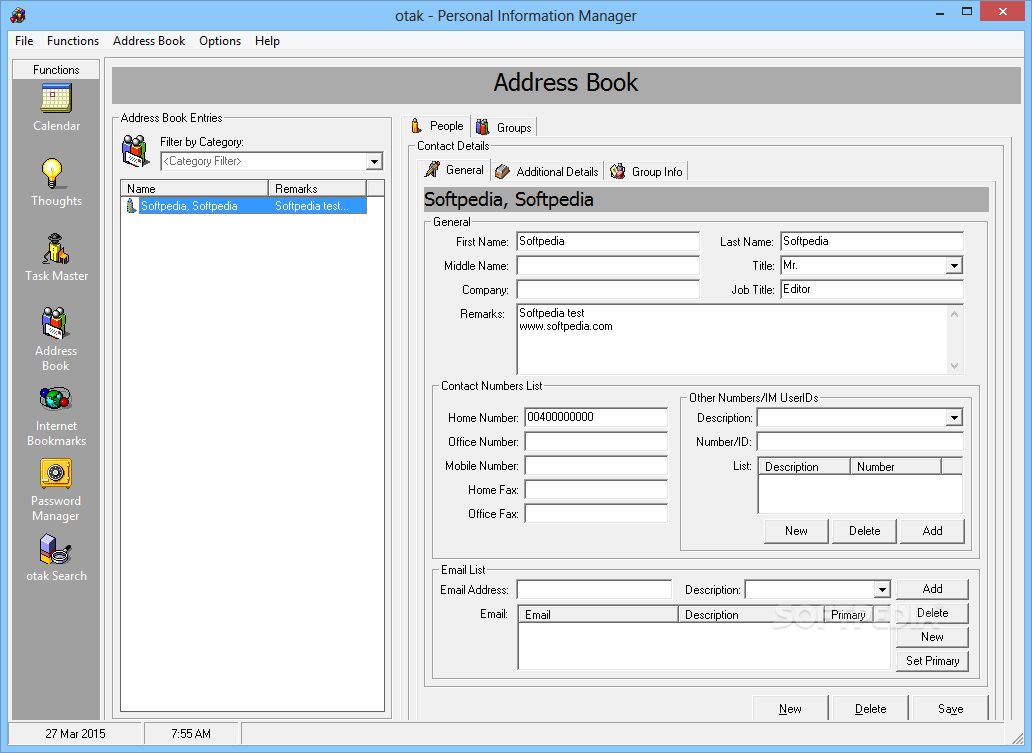Click the Job Title field
Image resolution: width=1032 pixels, height=753 pixels.
pos(871,289)
